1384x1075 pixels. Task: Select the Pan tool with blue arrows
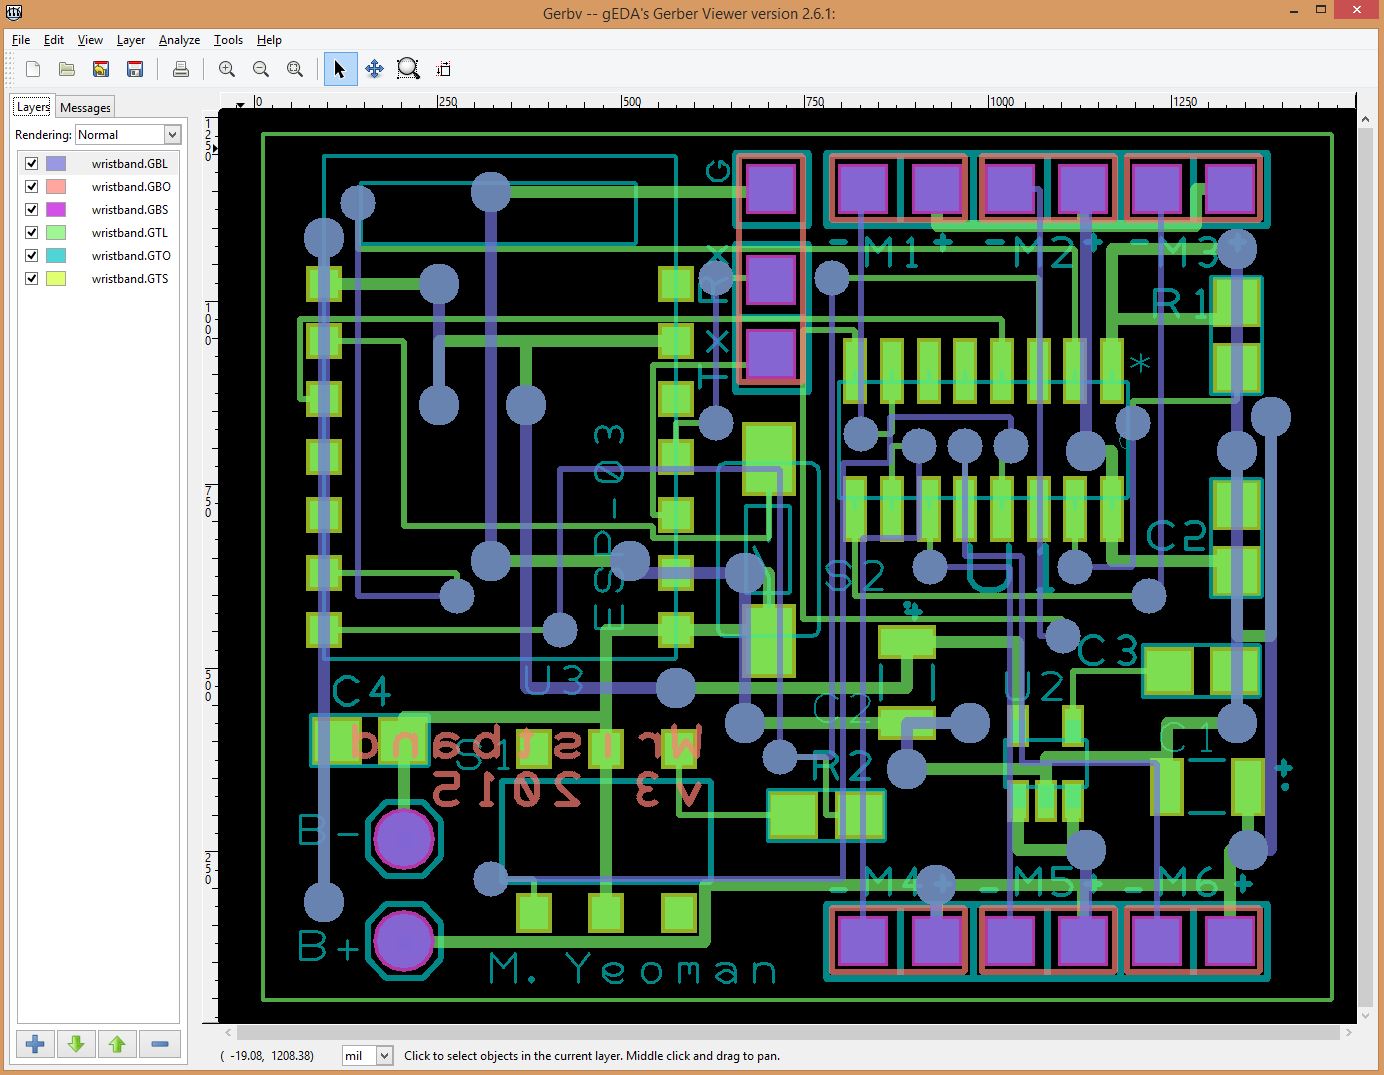[374, 69]
